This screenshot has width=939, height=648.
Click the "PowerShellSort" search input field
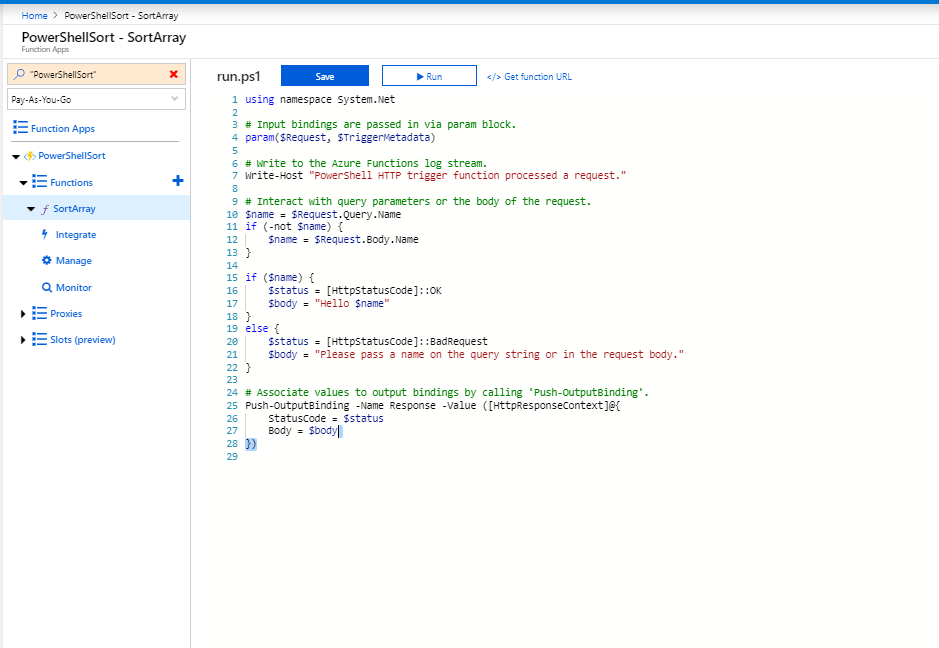(96, 74)
